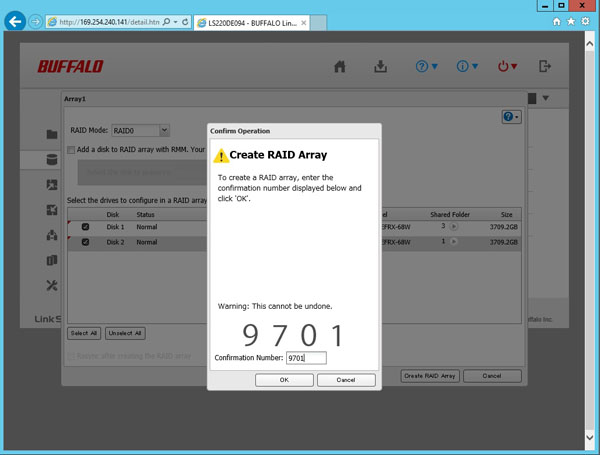Enable Add a disk with RMM checkbox
600x455 pixels.
(x=71, y=150)
